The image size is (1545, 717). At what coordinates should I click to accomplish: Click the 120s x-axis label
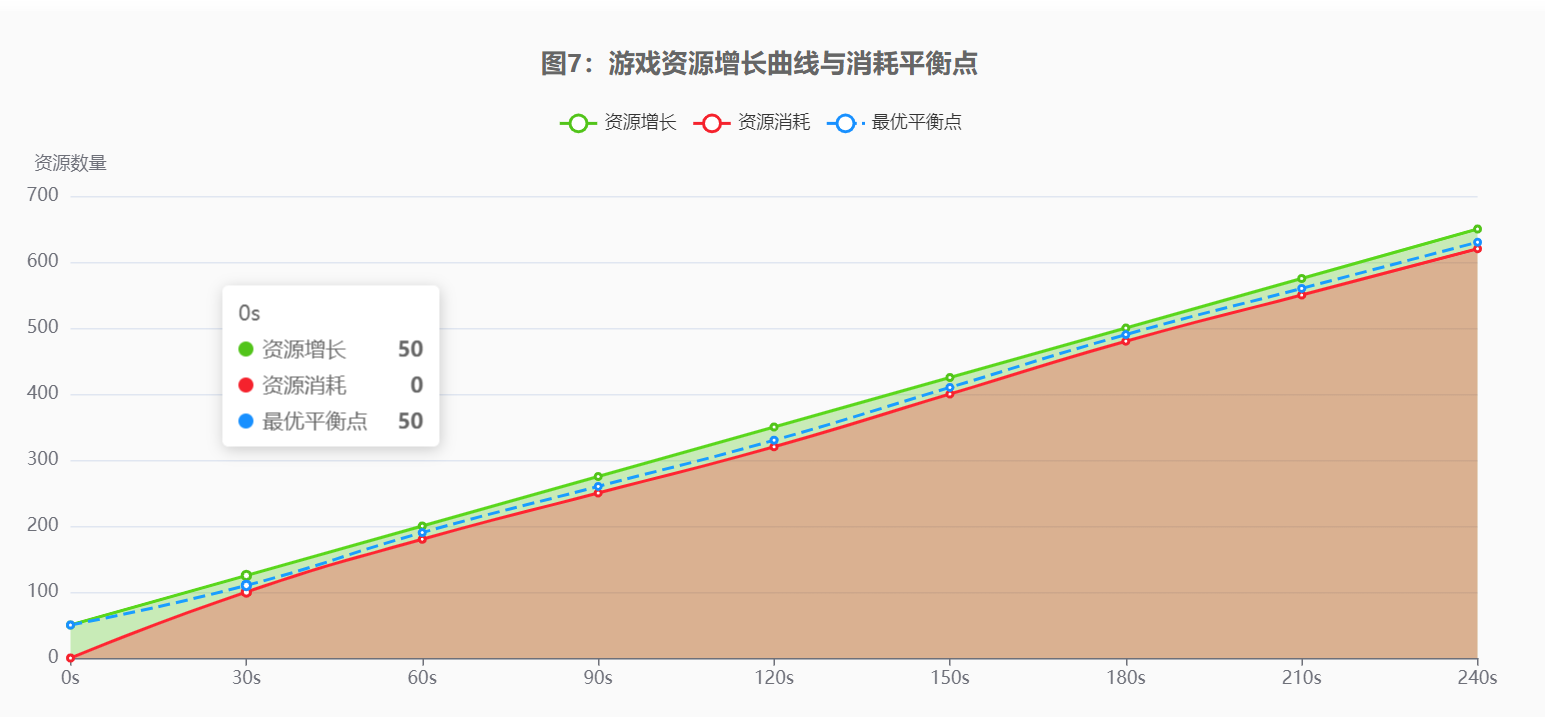pos(774,678)
